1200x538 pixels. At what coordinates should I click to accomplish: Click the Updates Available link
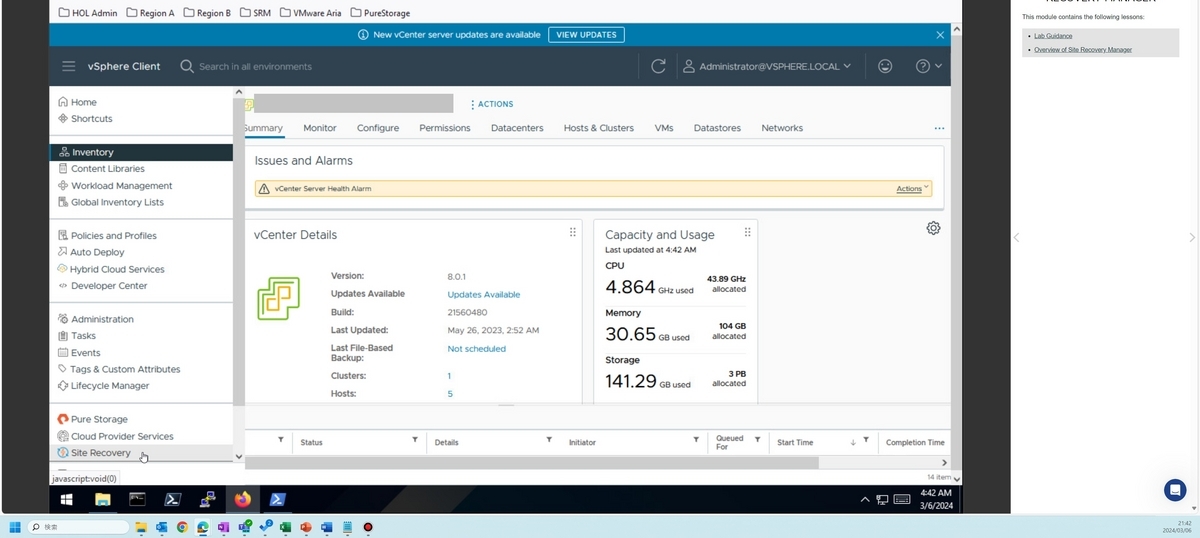coord(484,295)
